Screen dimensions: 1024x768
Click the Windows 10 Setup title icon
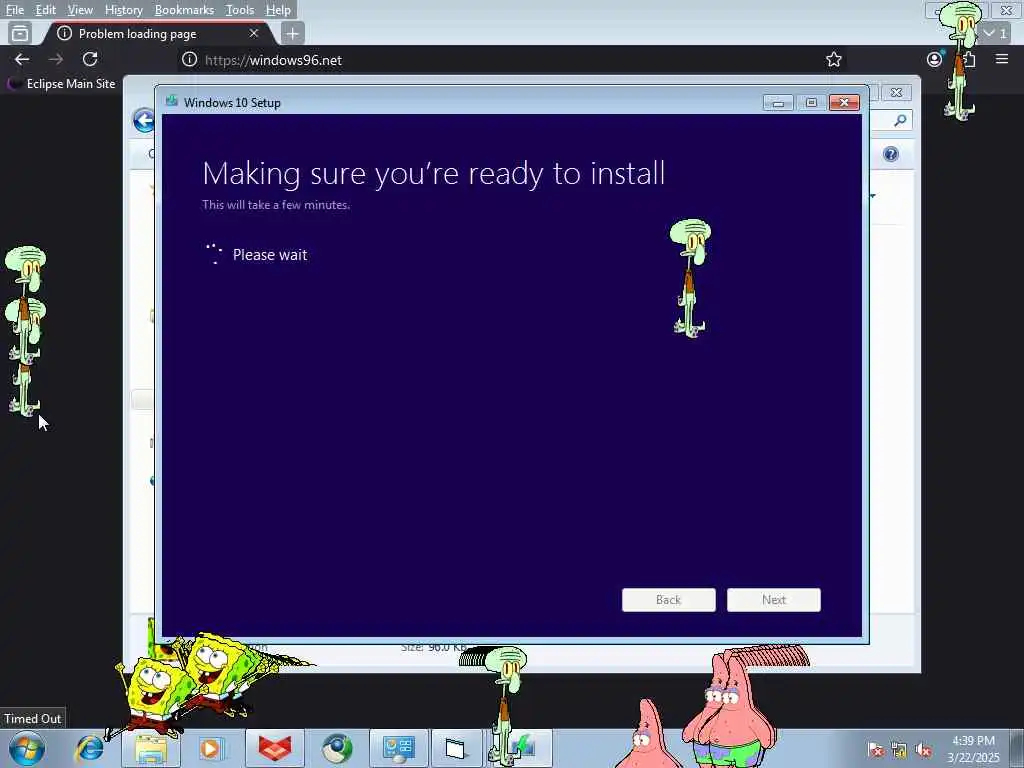pyautogui.click(x=172, y=101)
